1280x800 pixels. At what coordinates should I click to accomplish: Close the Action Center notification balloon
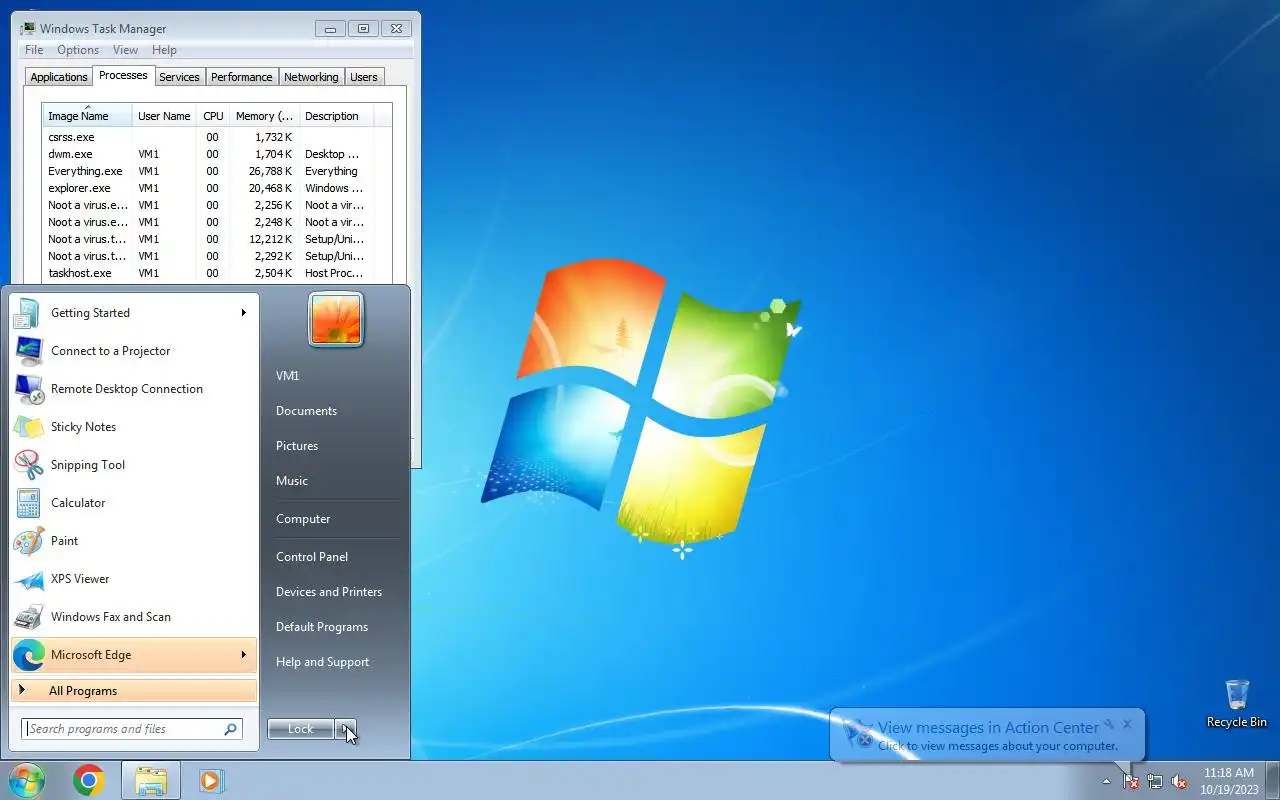pos(1127,724)
